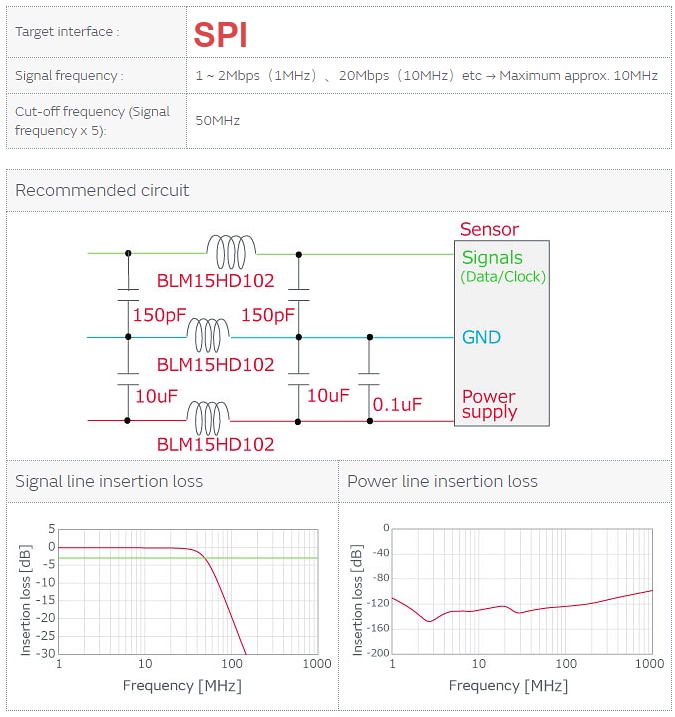Click the left 10uF capacitor label

(155, 396)
